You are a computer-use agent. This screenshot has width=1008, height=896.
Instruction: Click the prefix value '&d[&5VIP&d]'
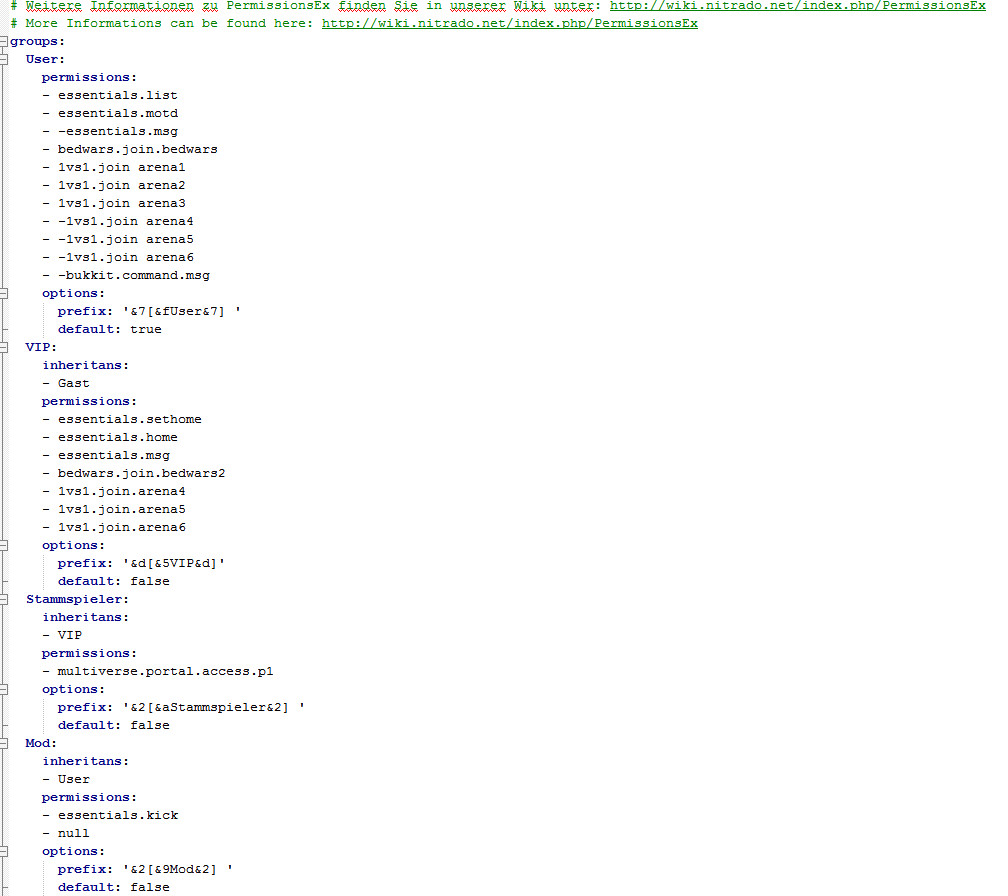point(174,564)
